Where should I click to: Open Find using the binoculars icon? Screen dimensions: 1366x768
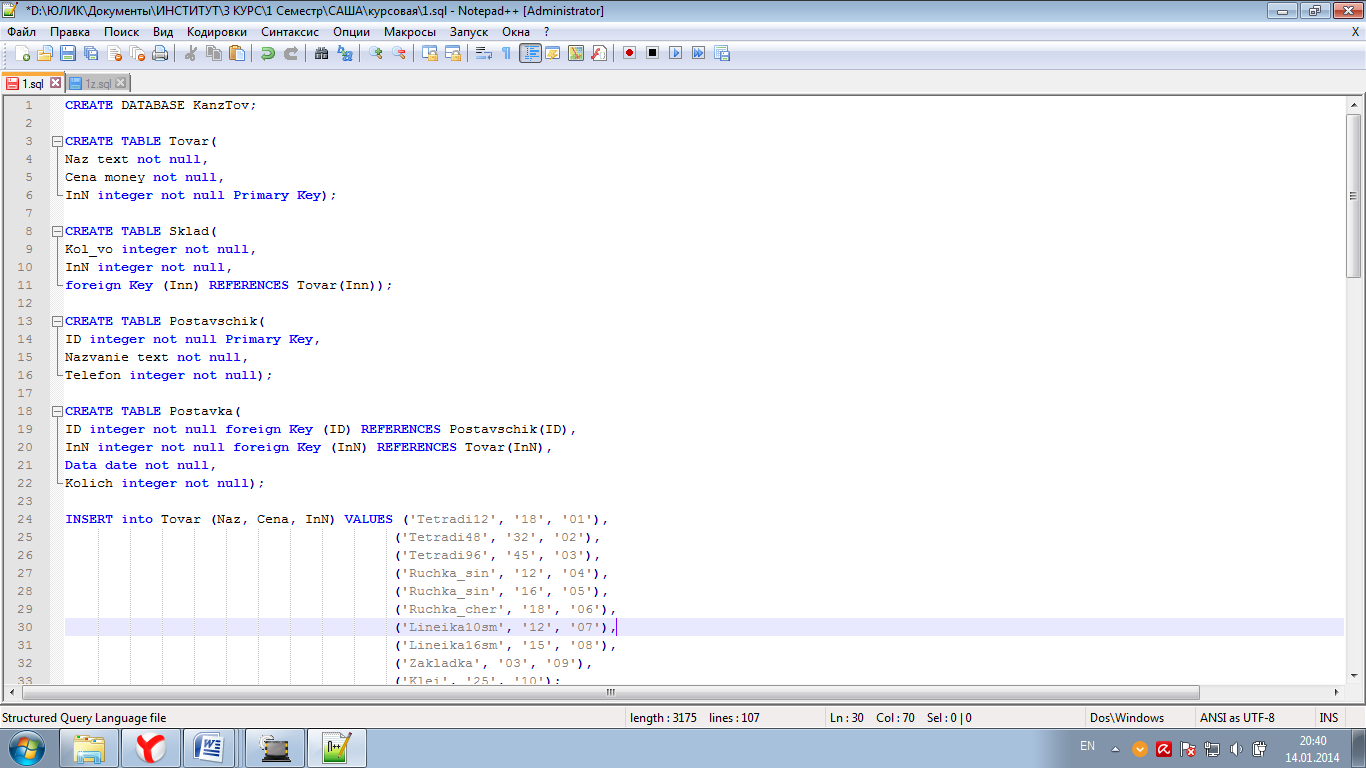point(321,53)
